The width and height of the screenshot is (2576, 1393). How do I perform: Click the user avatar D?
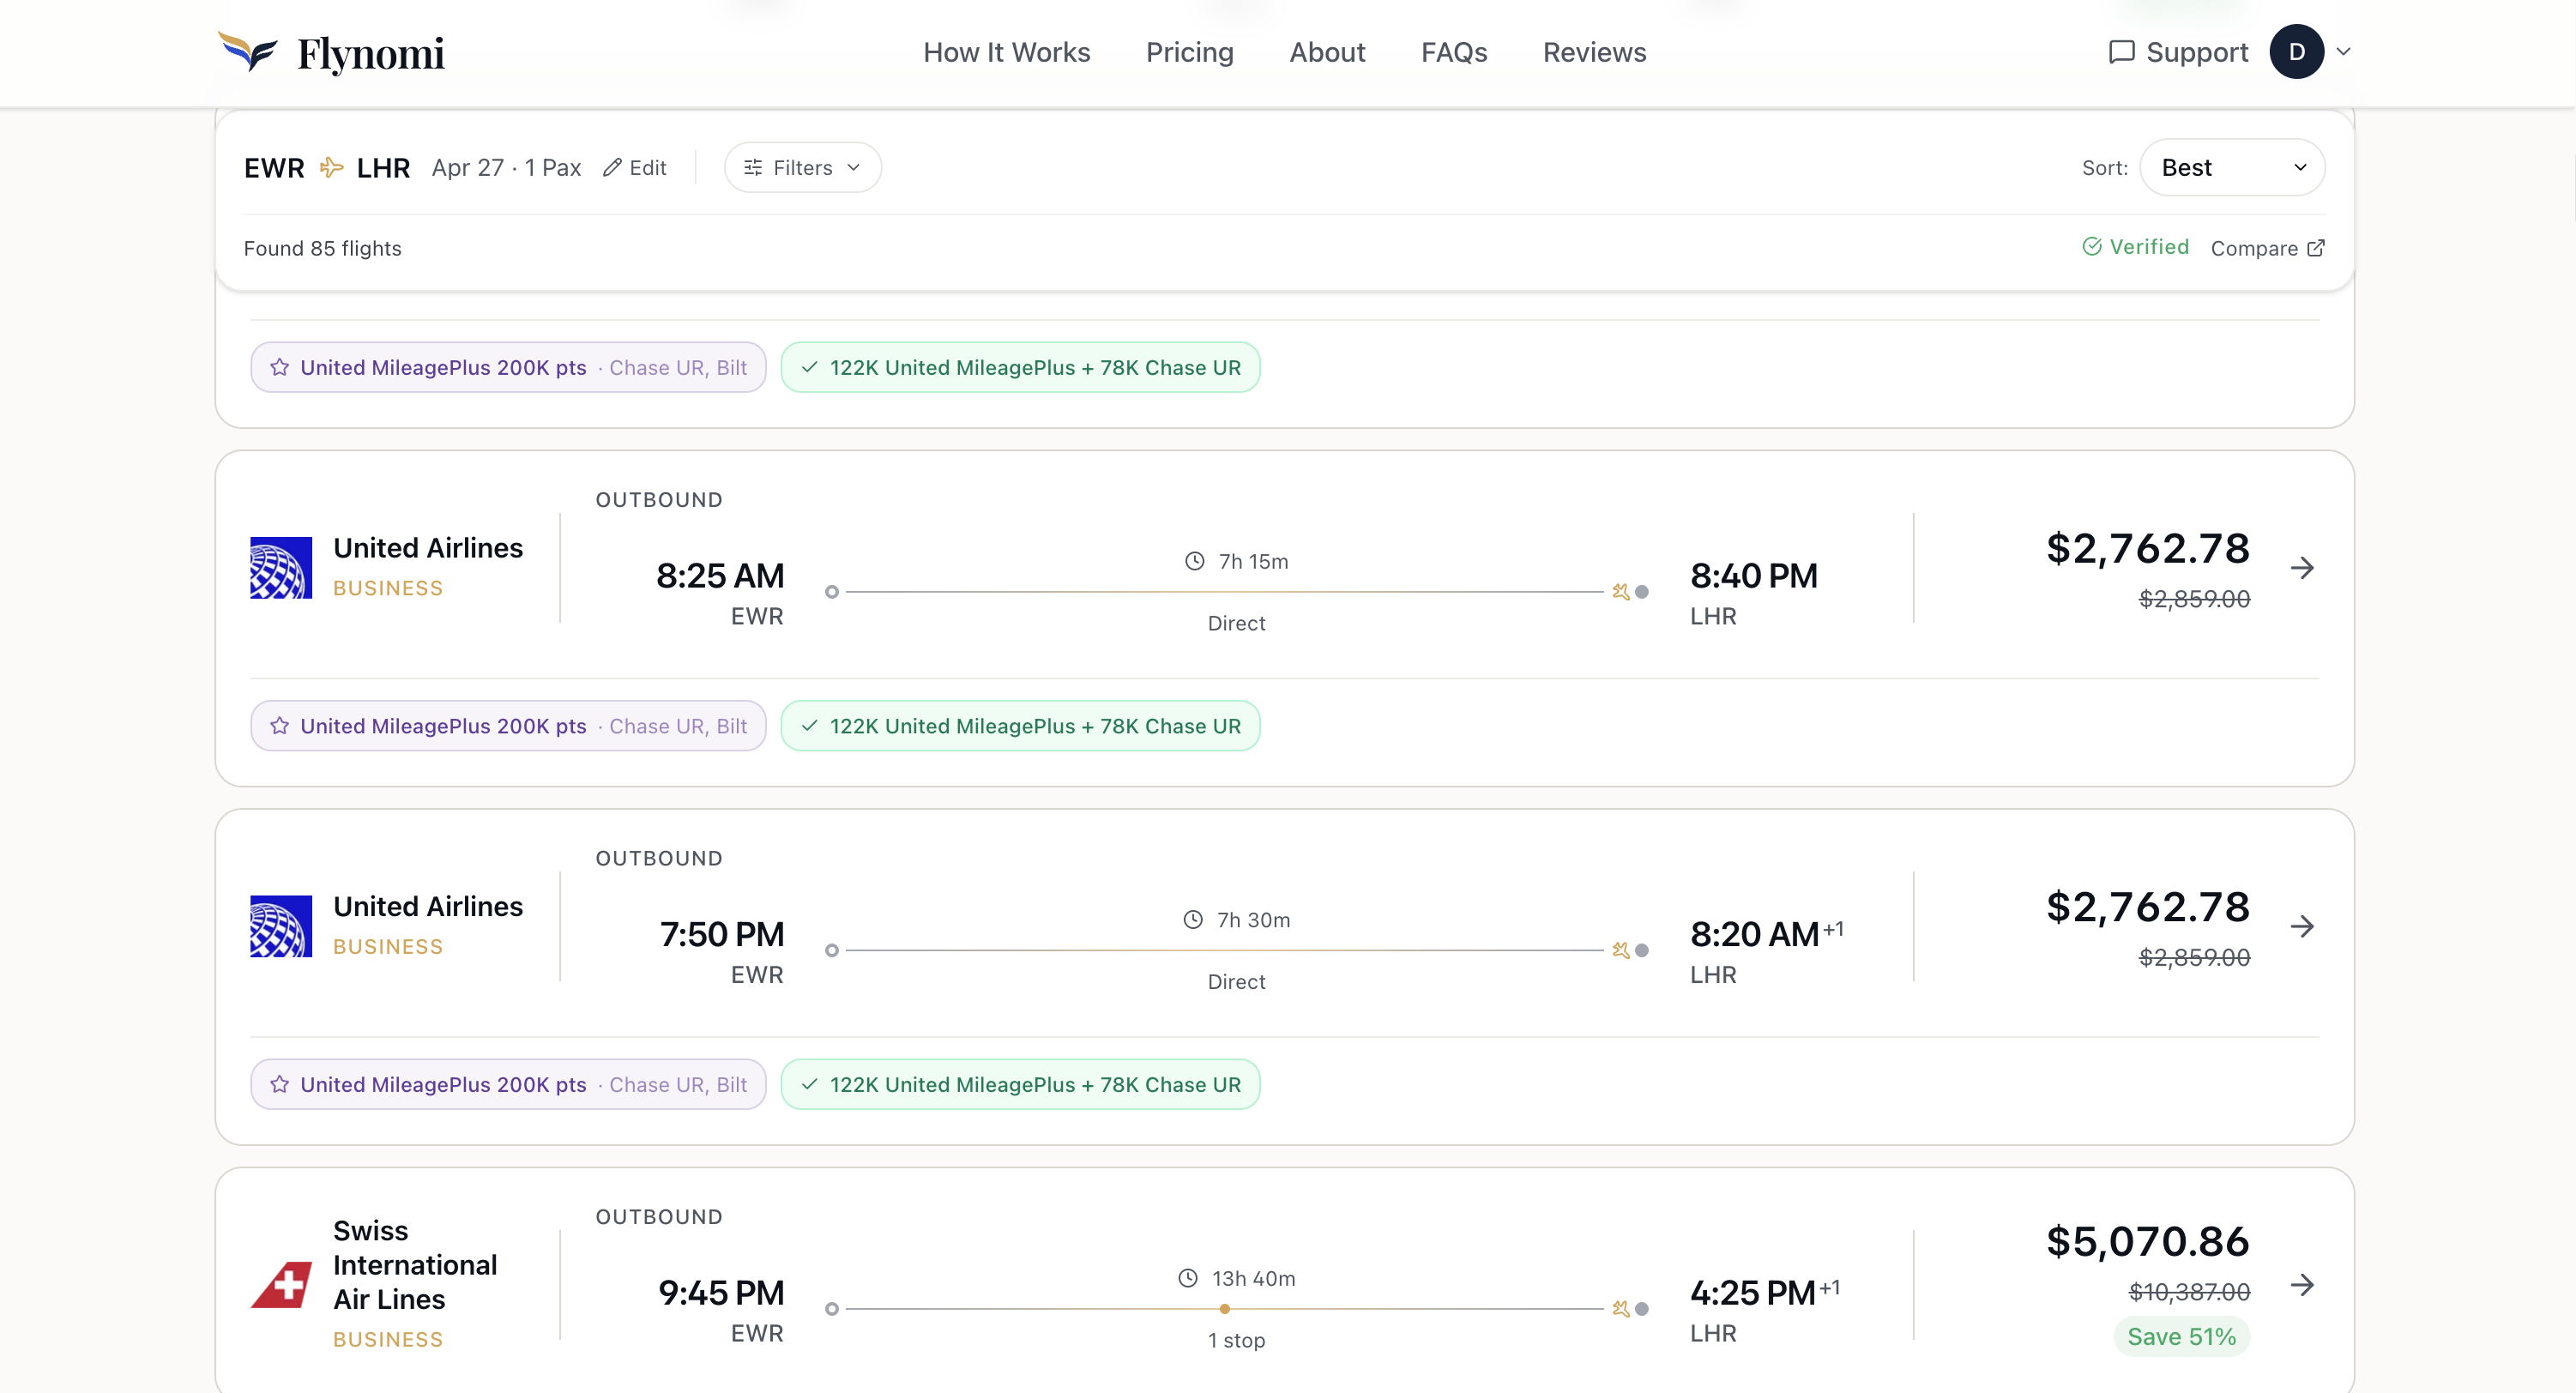(2296, 52)
